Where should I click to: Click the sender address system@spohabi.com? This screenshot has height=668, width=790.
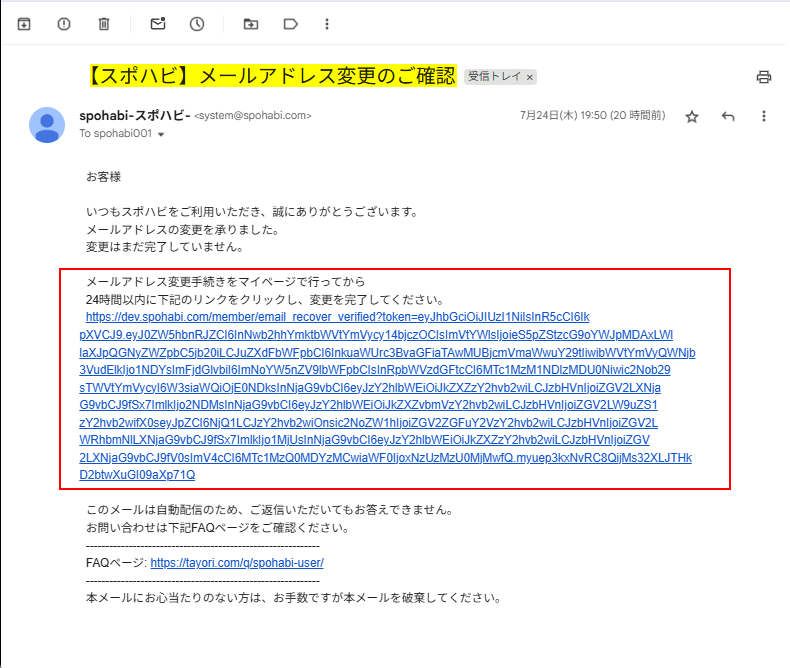[x=253, y=115]
